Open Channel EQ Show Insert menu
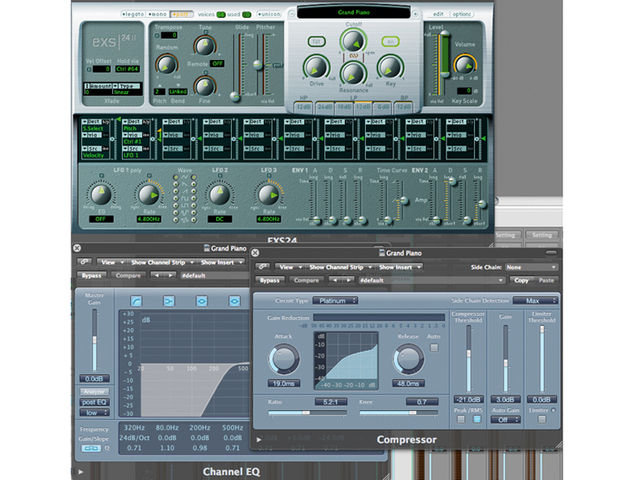The image size is (640, 480). coord(220,262)
